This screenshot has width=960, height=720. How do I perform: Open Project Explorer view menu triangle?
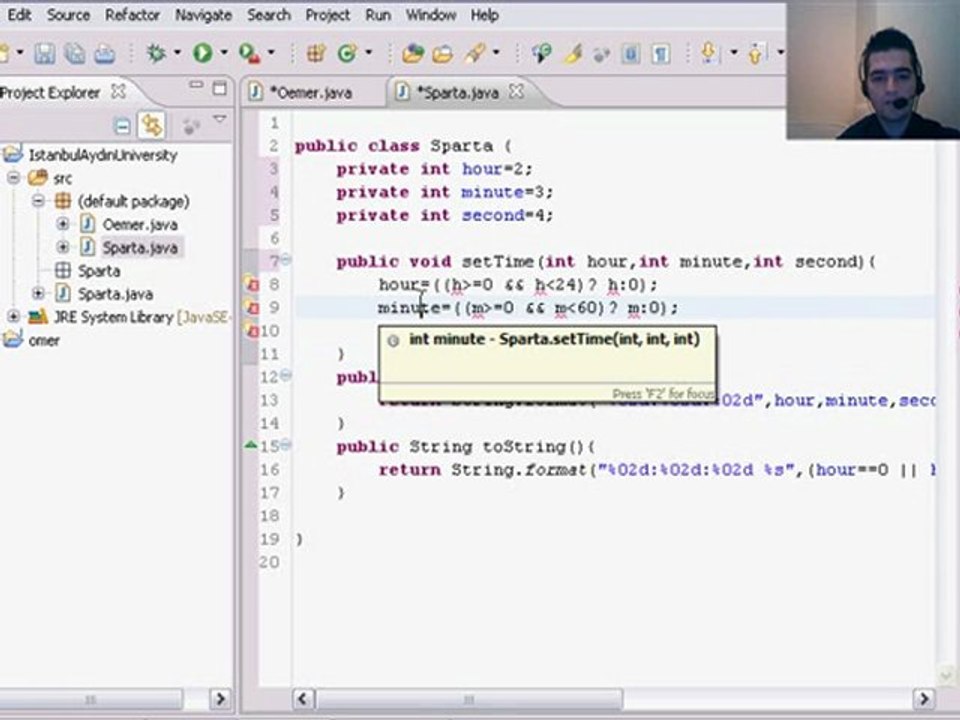[x=220, y=119]
